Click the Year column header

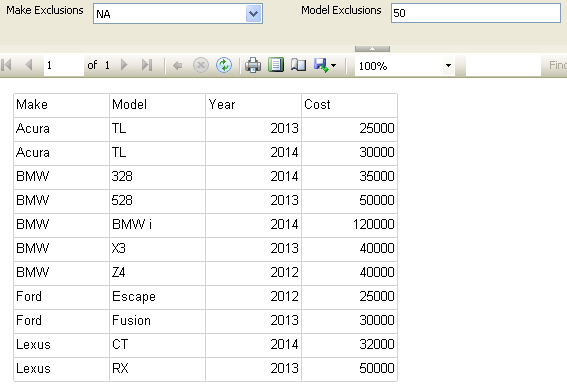[253, 105]
